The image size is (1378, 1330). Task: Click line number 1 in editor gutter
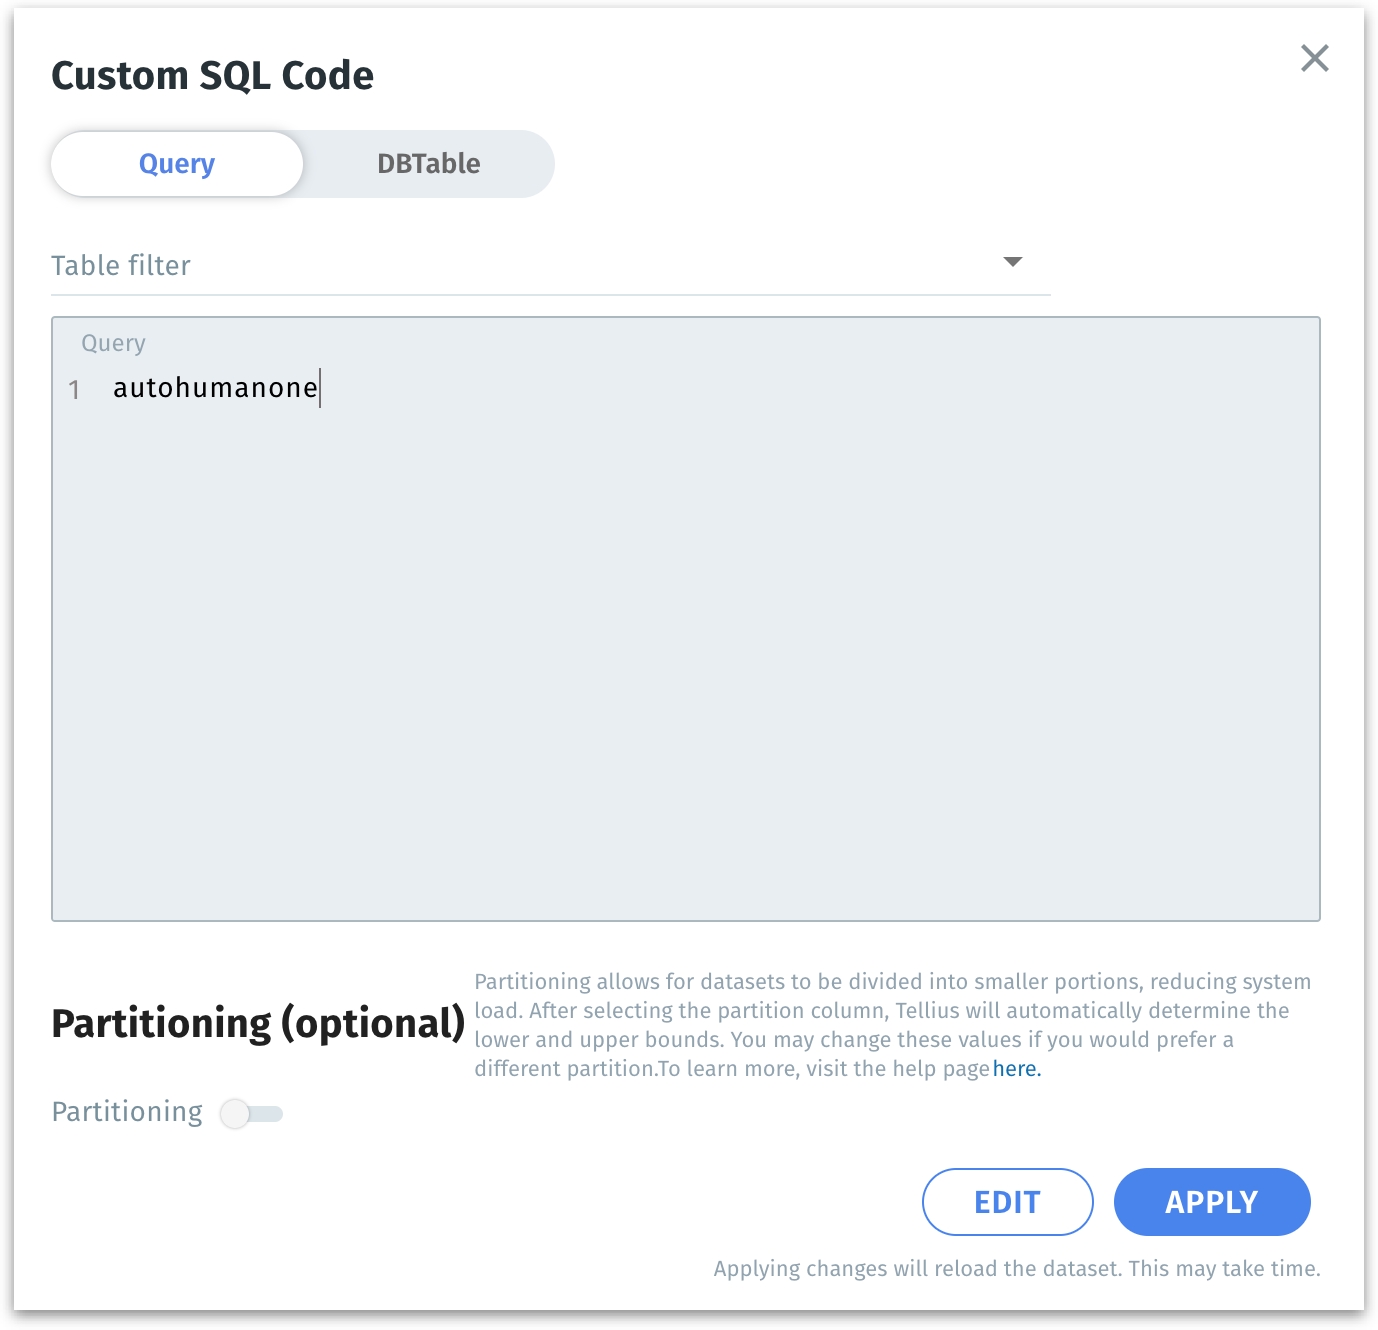pos(74,389)
